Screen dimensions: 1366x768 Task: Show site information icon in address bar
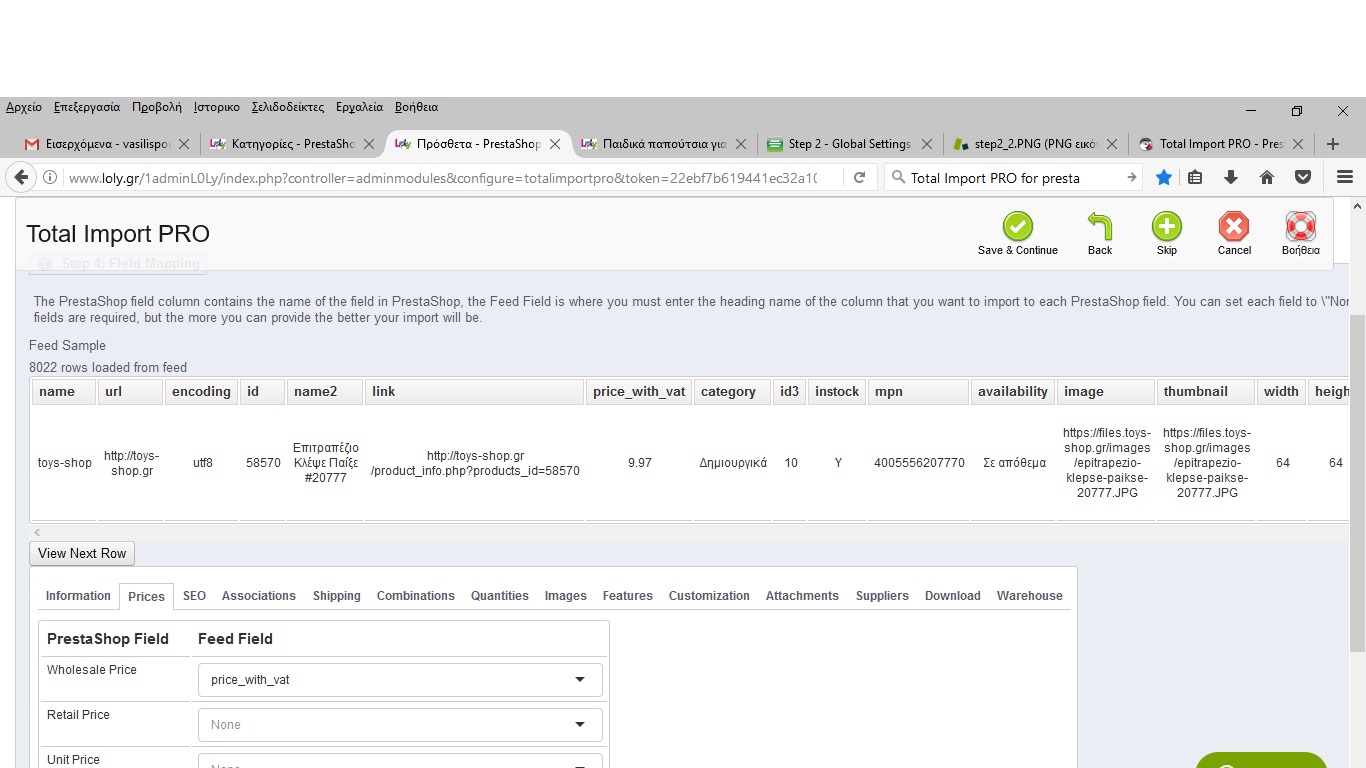point(50,178)
